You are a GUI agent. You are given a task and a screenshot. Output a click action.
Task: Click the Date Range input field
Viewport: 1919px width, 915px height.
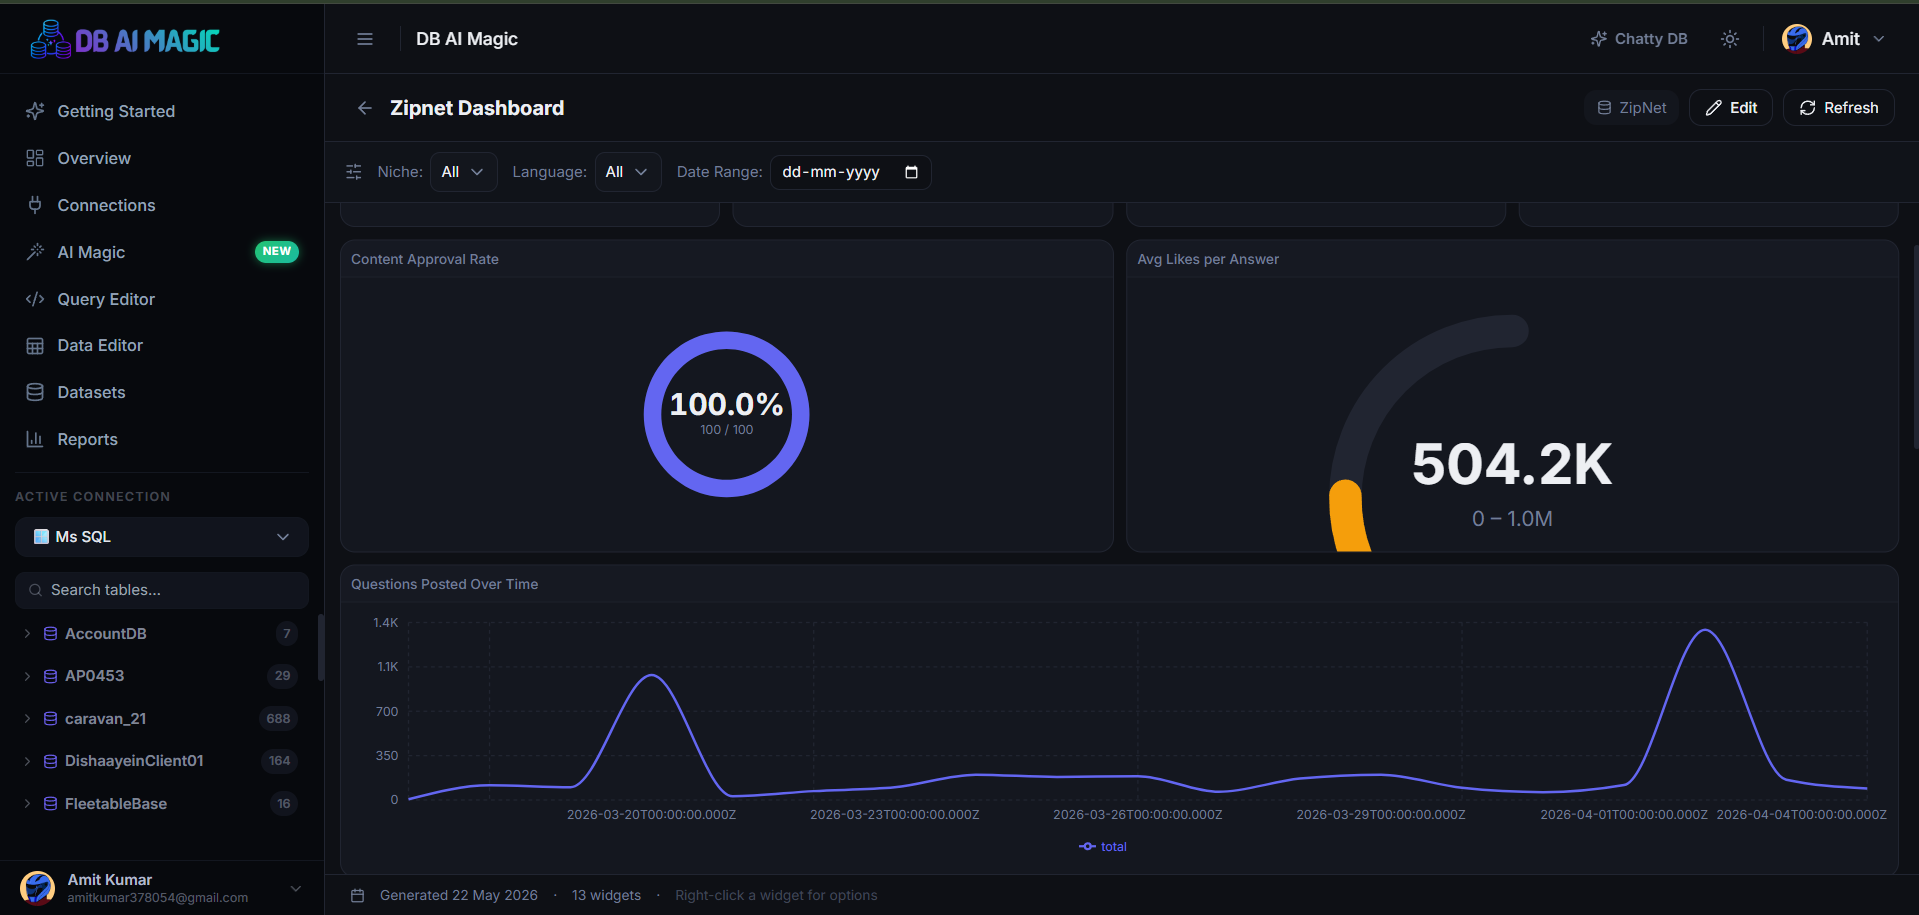pos(851,172)
